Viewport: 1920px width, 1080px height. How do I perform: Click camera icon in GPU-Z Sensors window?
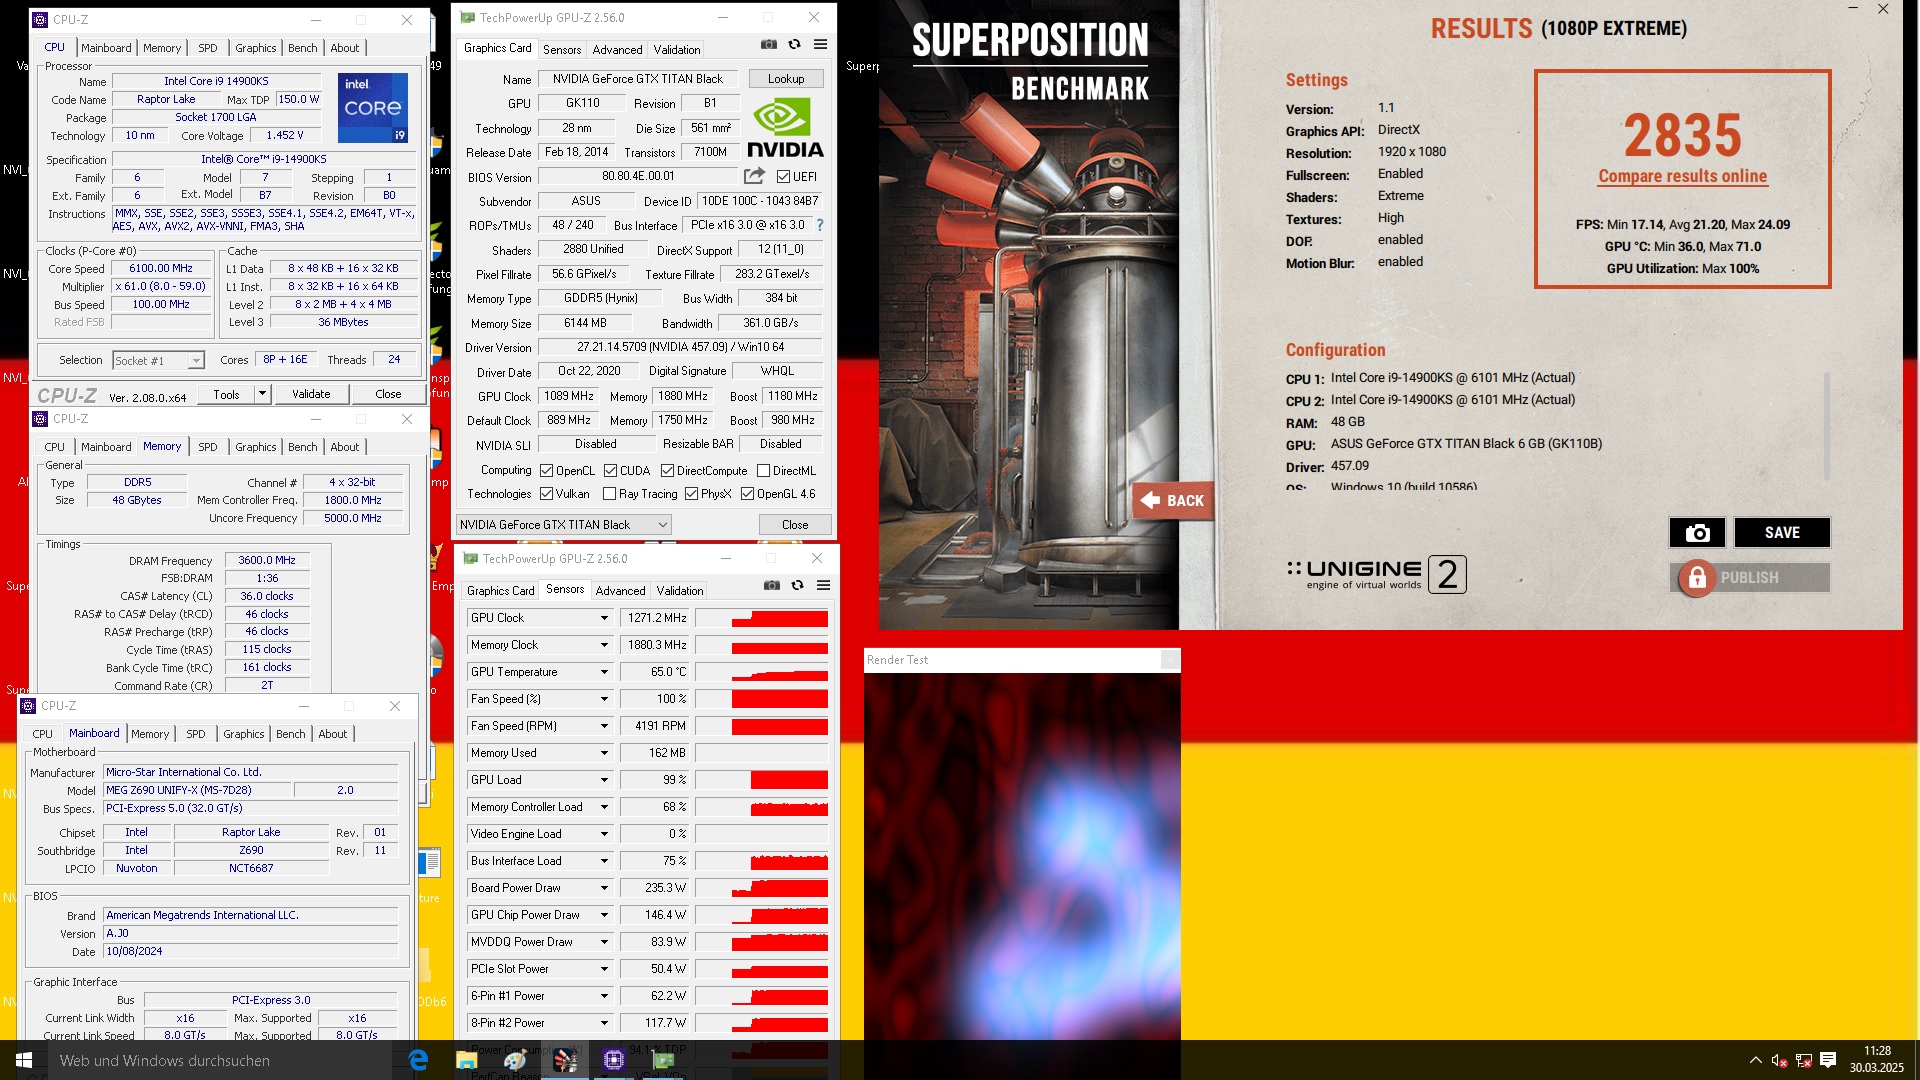click(771, 586)
